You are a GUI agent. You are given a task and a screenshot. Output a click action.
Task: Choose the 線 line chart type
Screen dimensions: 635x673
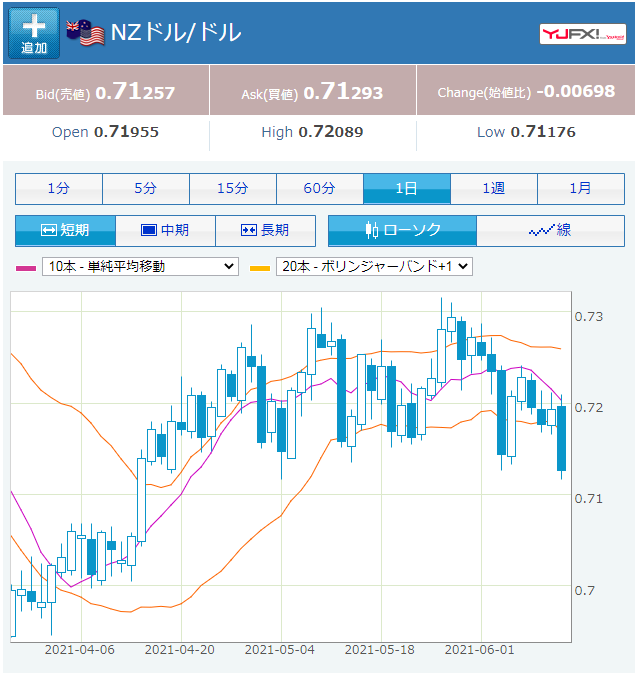[550, 230]
